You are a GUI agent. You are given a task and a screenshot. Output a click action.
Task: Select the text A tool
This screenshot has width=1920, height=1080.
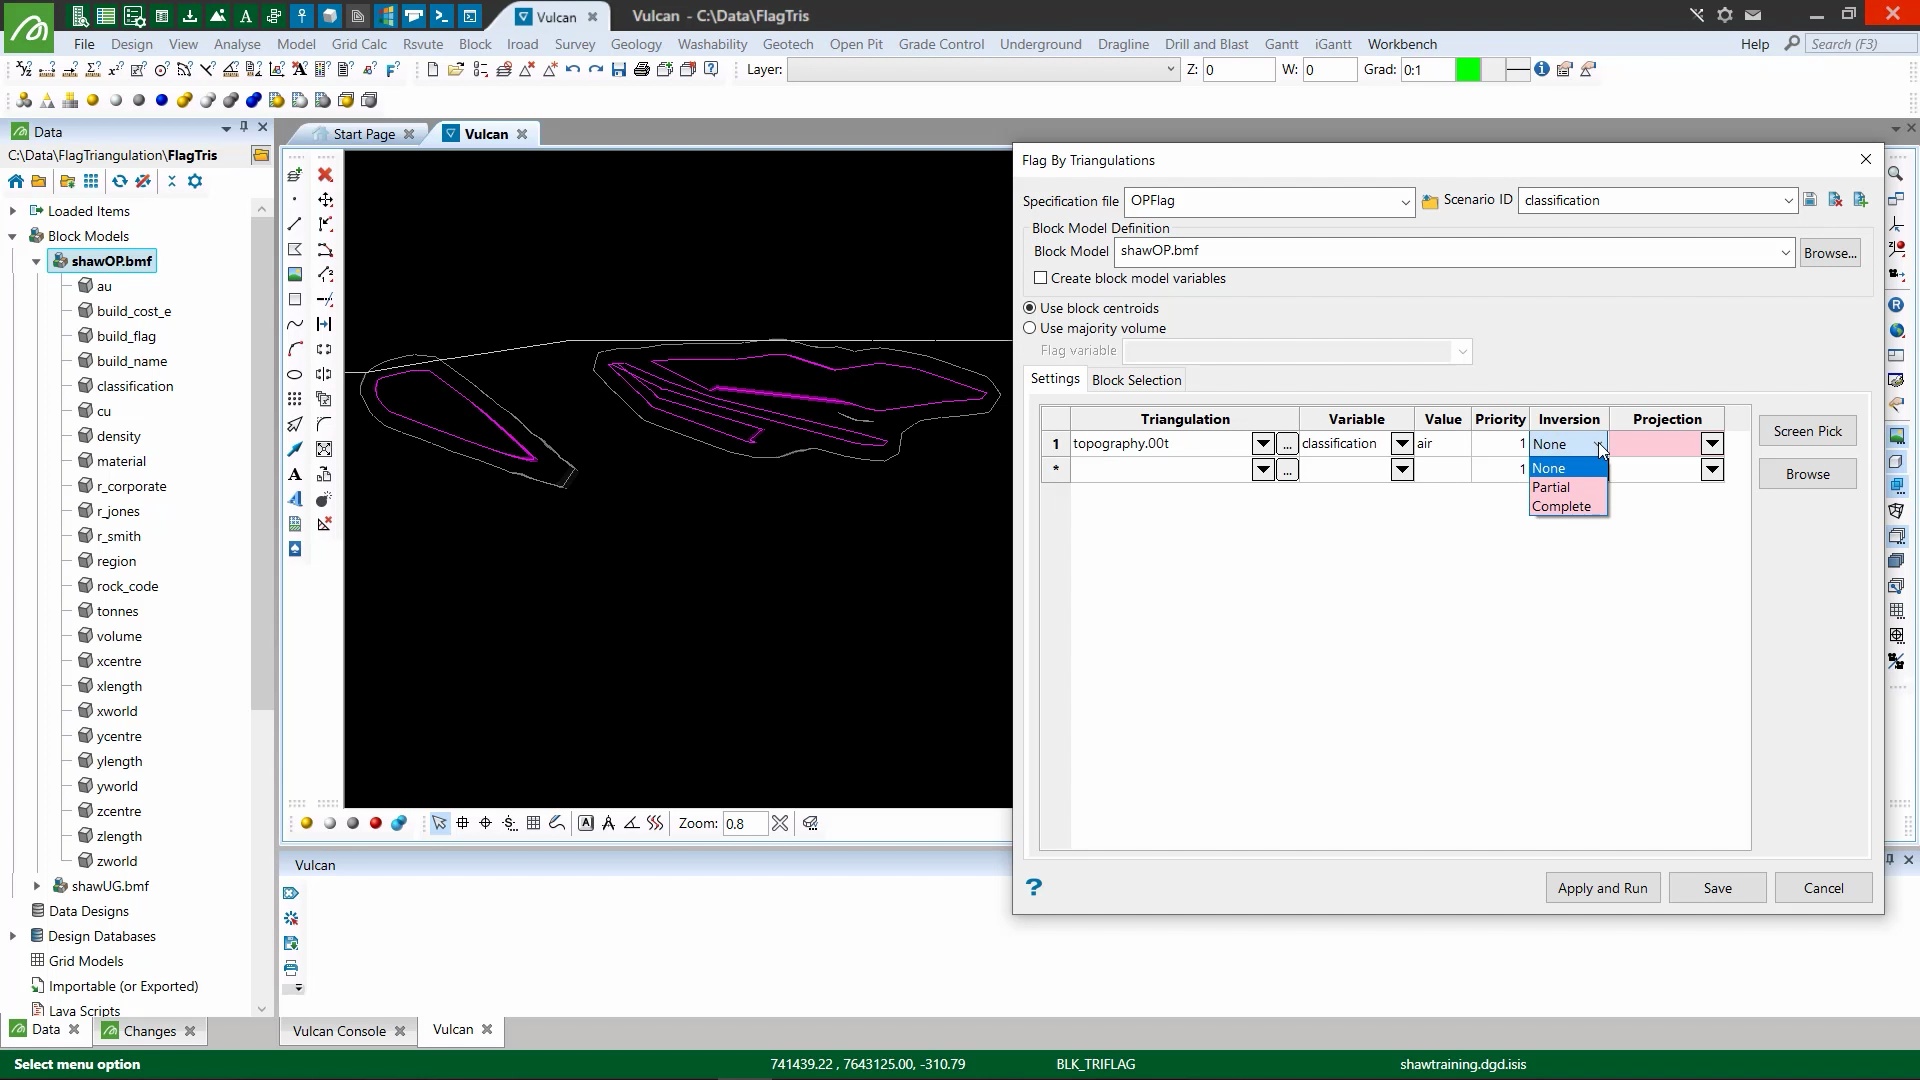pos(295,475)
